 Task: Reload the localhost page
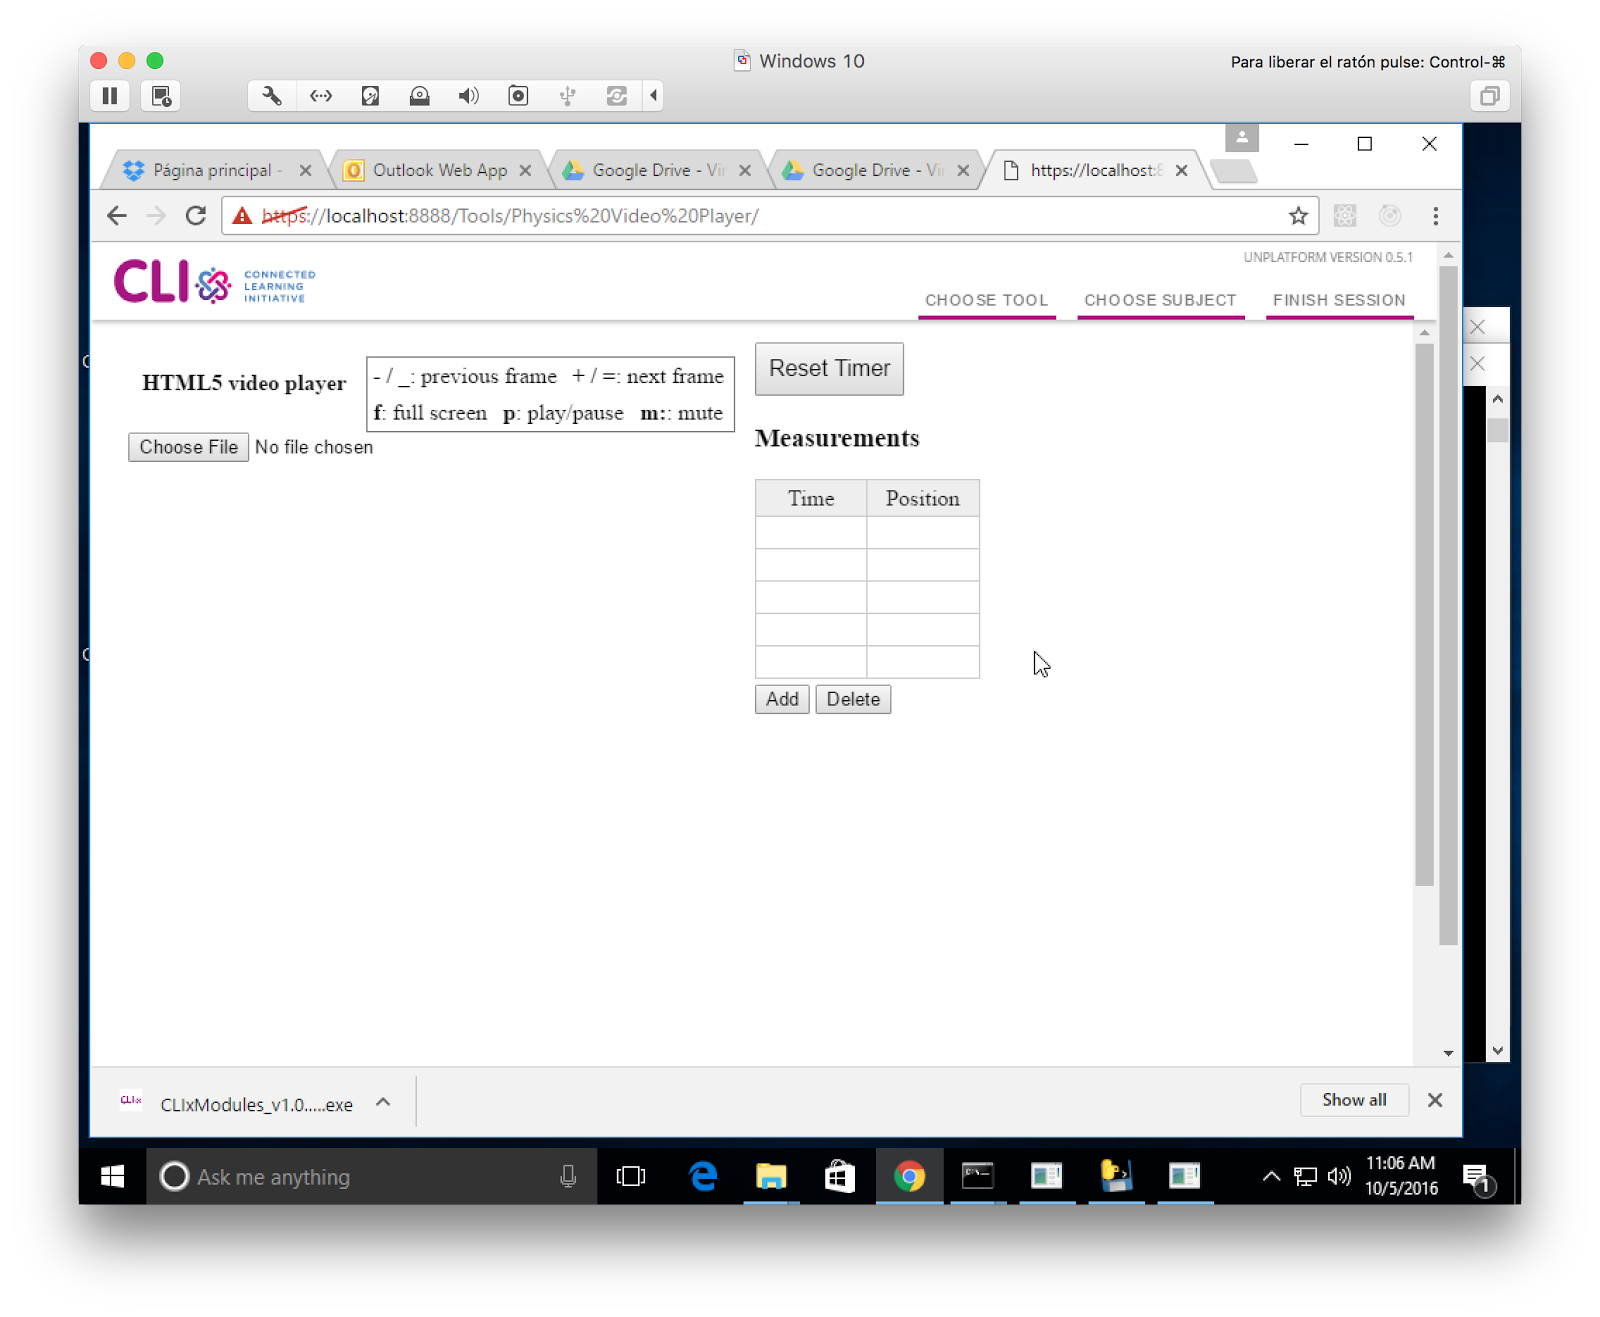click(x=196, y=216)
